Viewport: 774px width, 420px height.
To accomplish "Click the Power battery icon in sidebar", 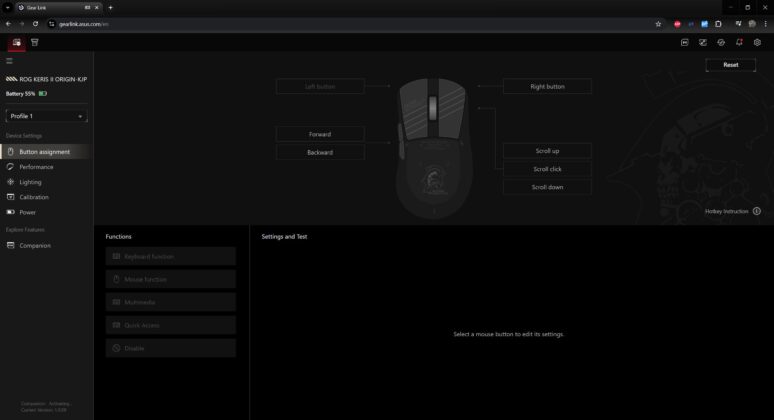I will (10, 212).
